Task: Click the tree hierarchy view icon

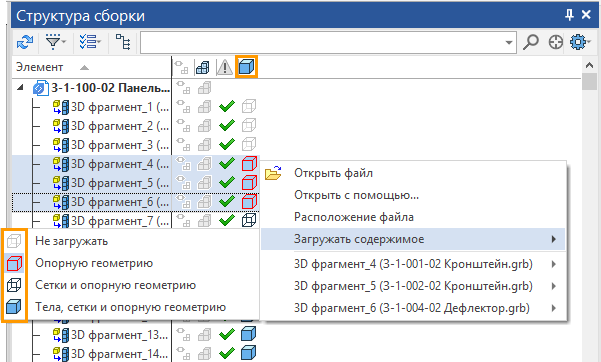Action: click(123, 42)
